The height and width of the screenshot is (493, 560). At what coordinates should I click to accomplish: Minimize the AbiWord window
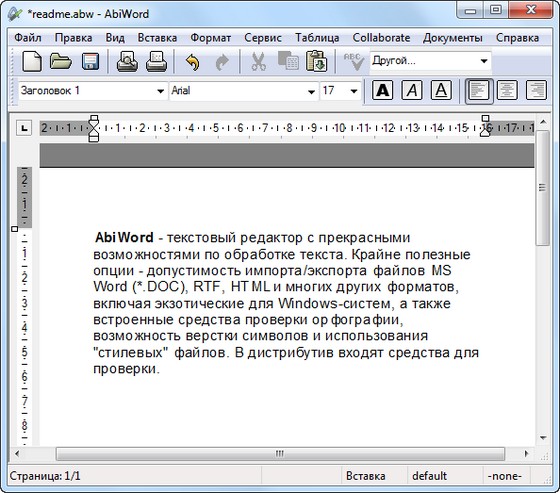pyautogui.click(x=470, y=10)
